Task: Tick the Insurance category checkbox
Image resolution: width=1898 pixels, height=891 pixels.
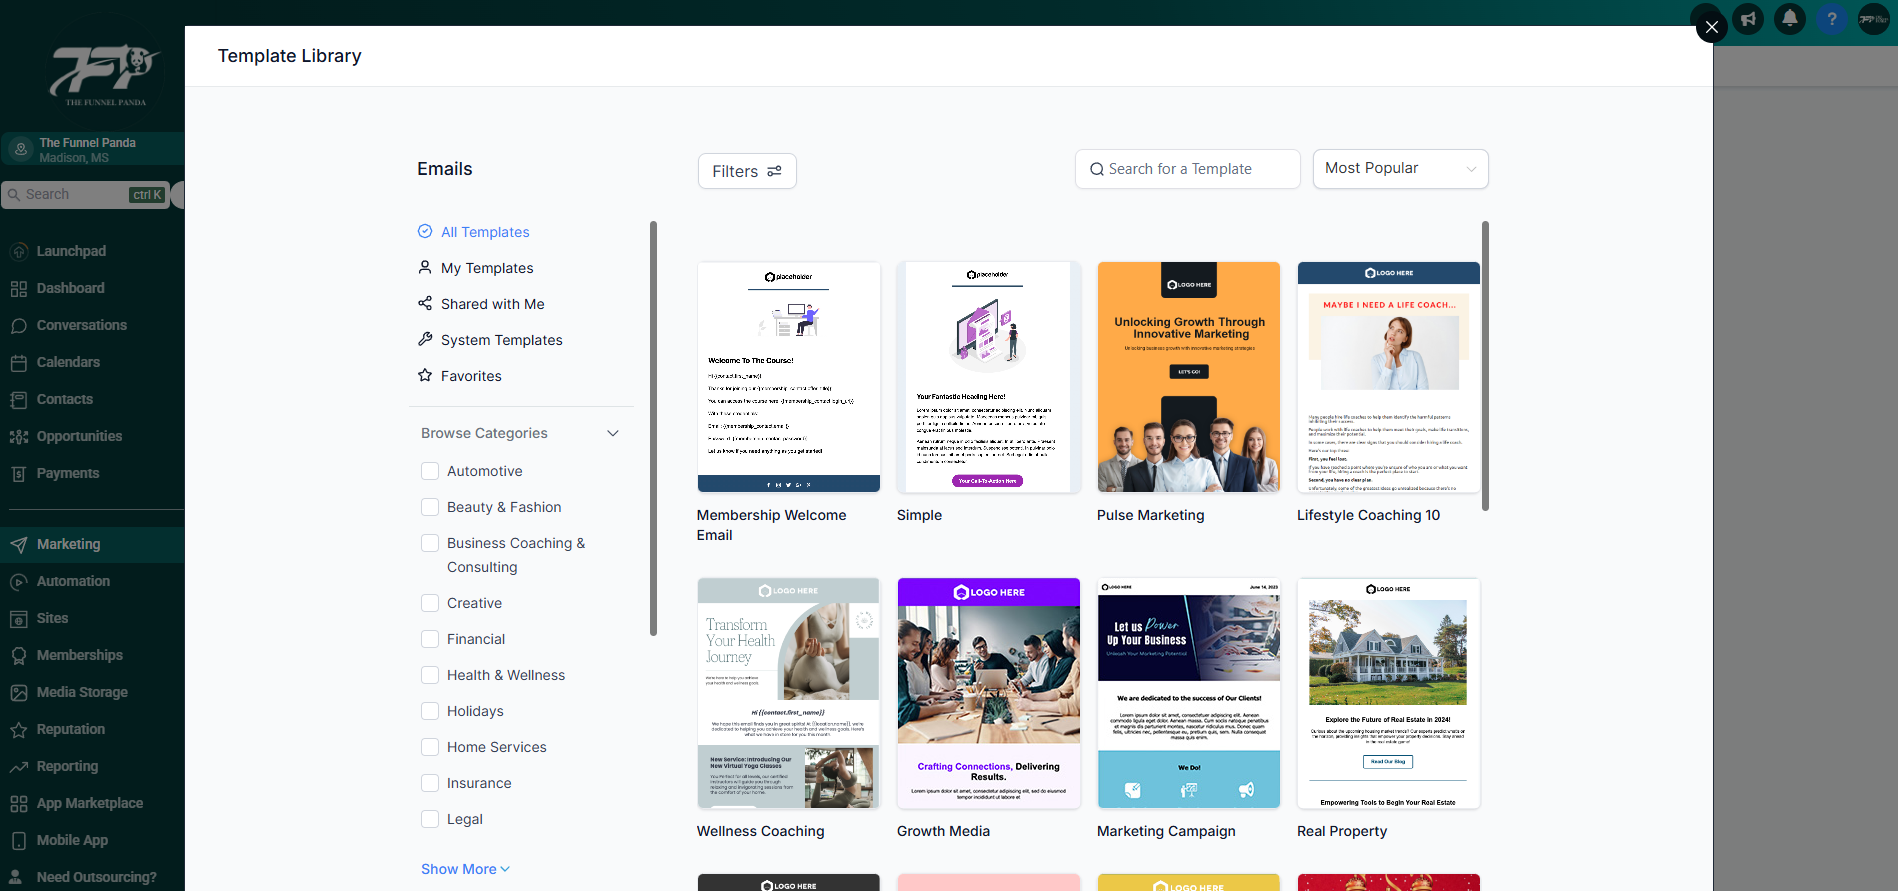Action: (x=430, y=783)
